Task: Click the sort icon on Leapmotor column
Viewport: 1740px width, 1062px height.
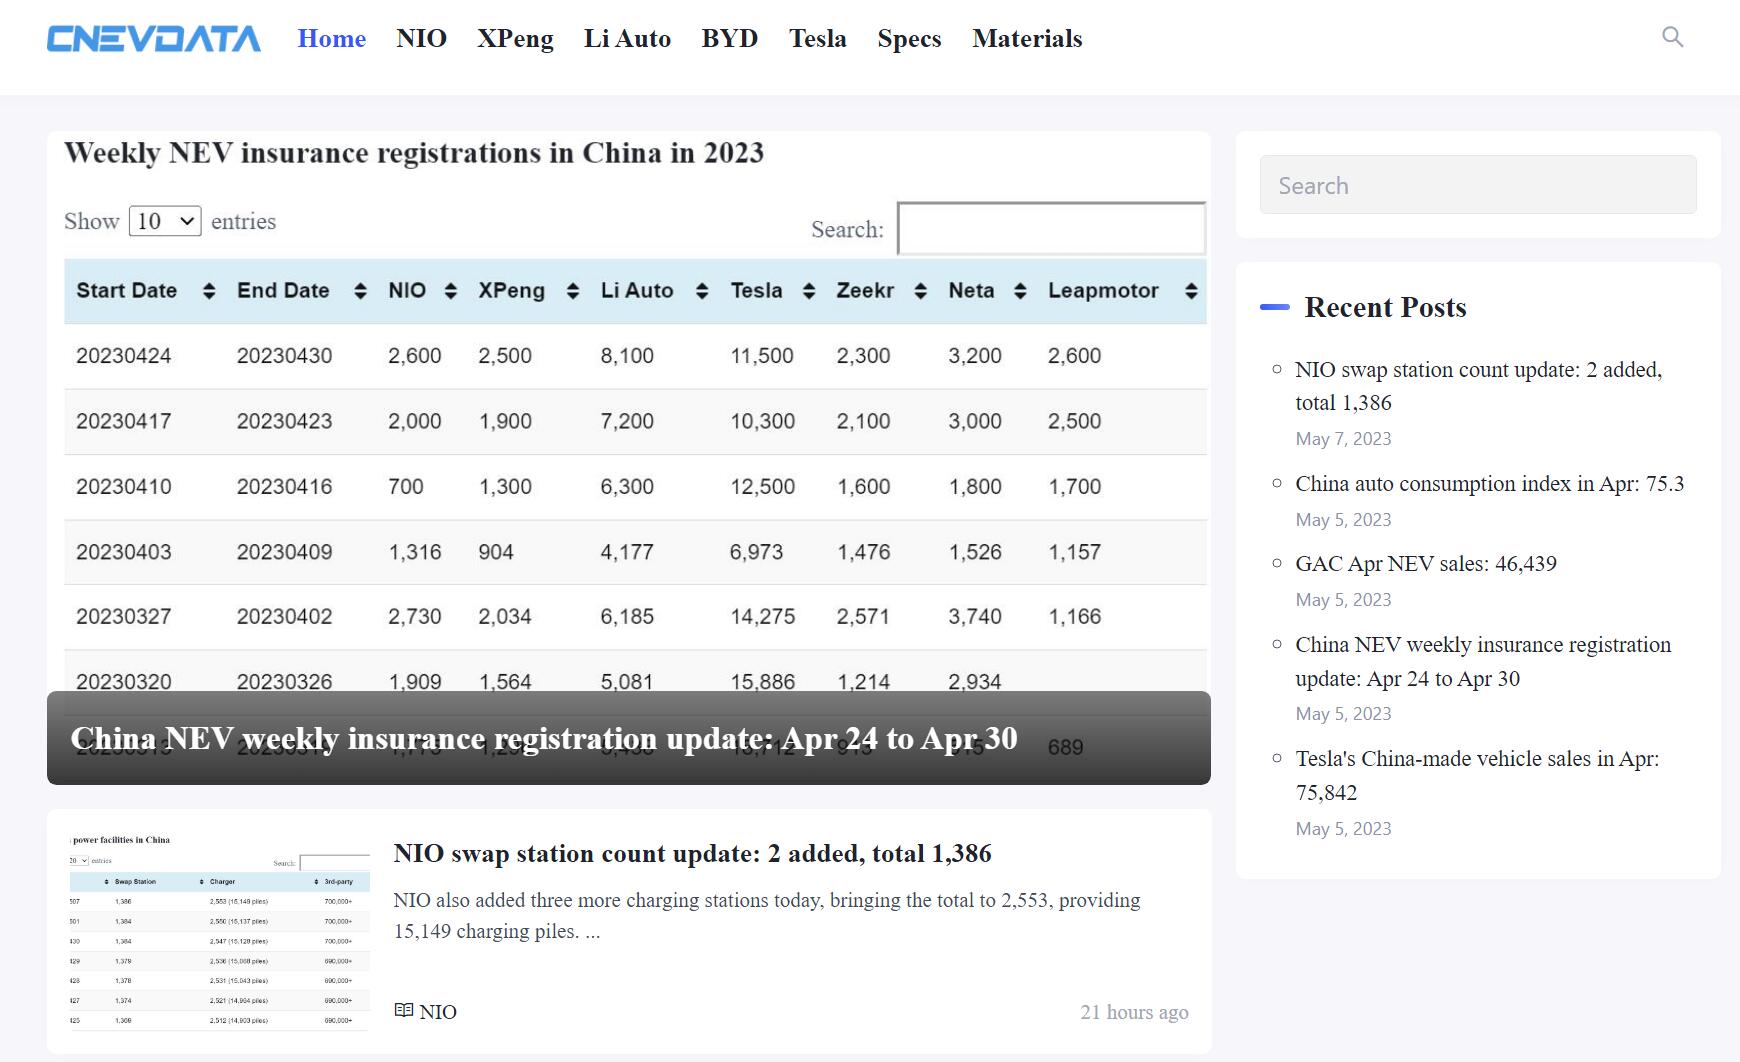Action: [1190, 291]
